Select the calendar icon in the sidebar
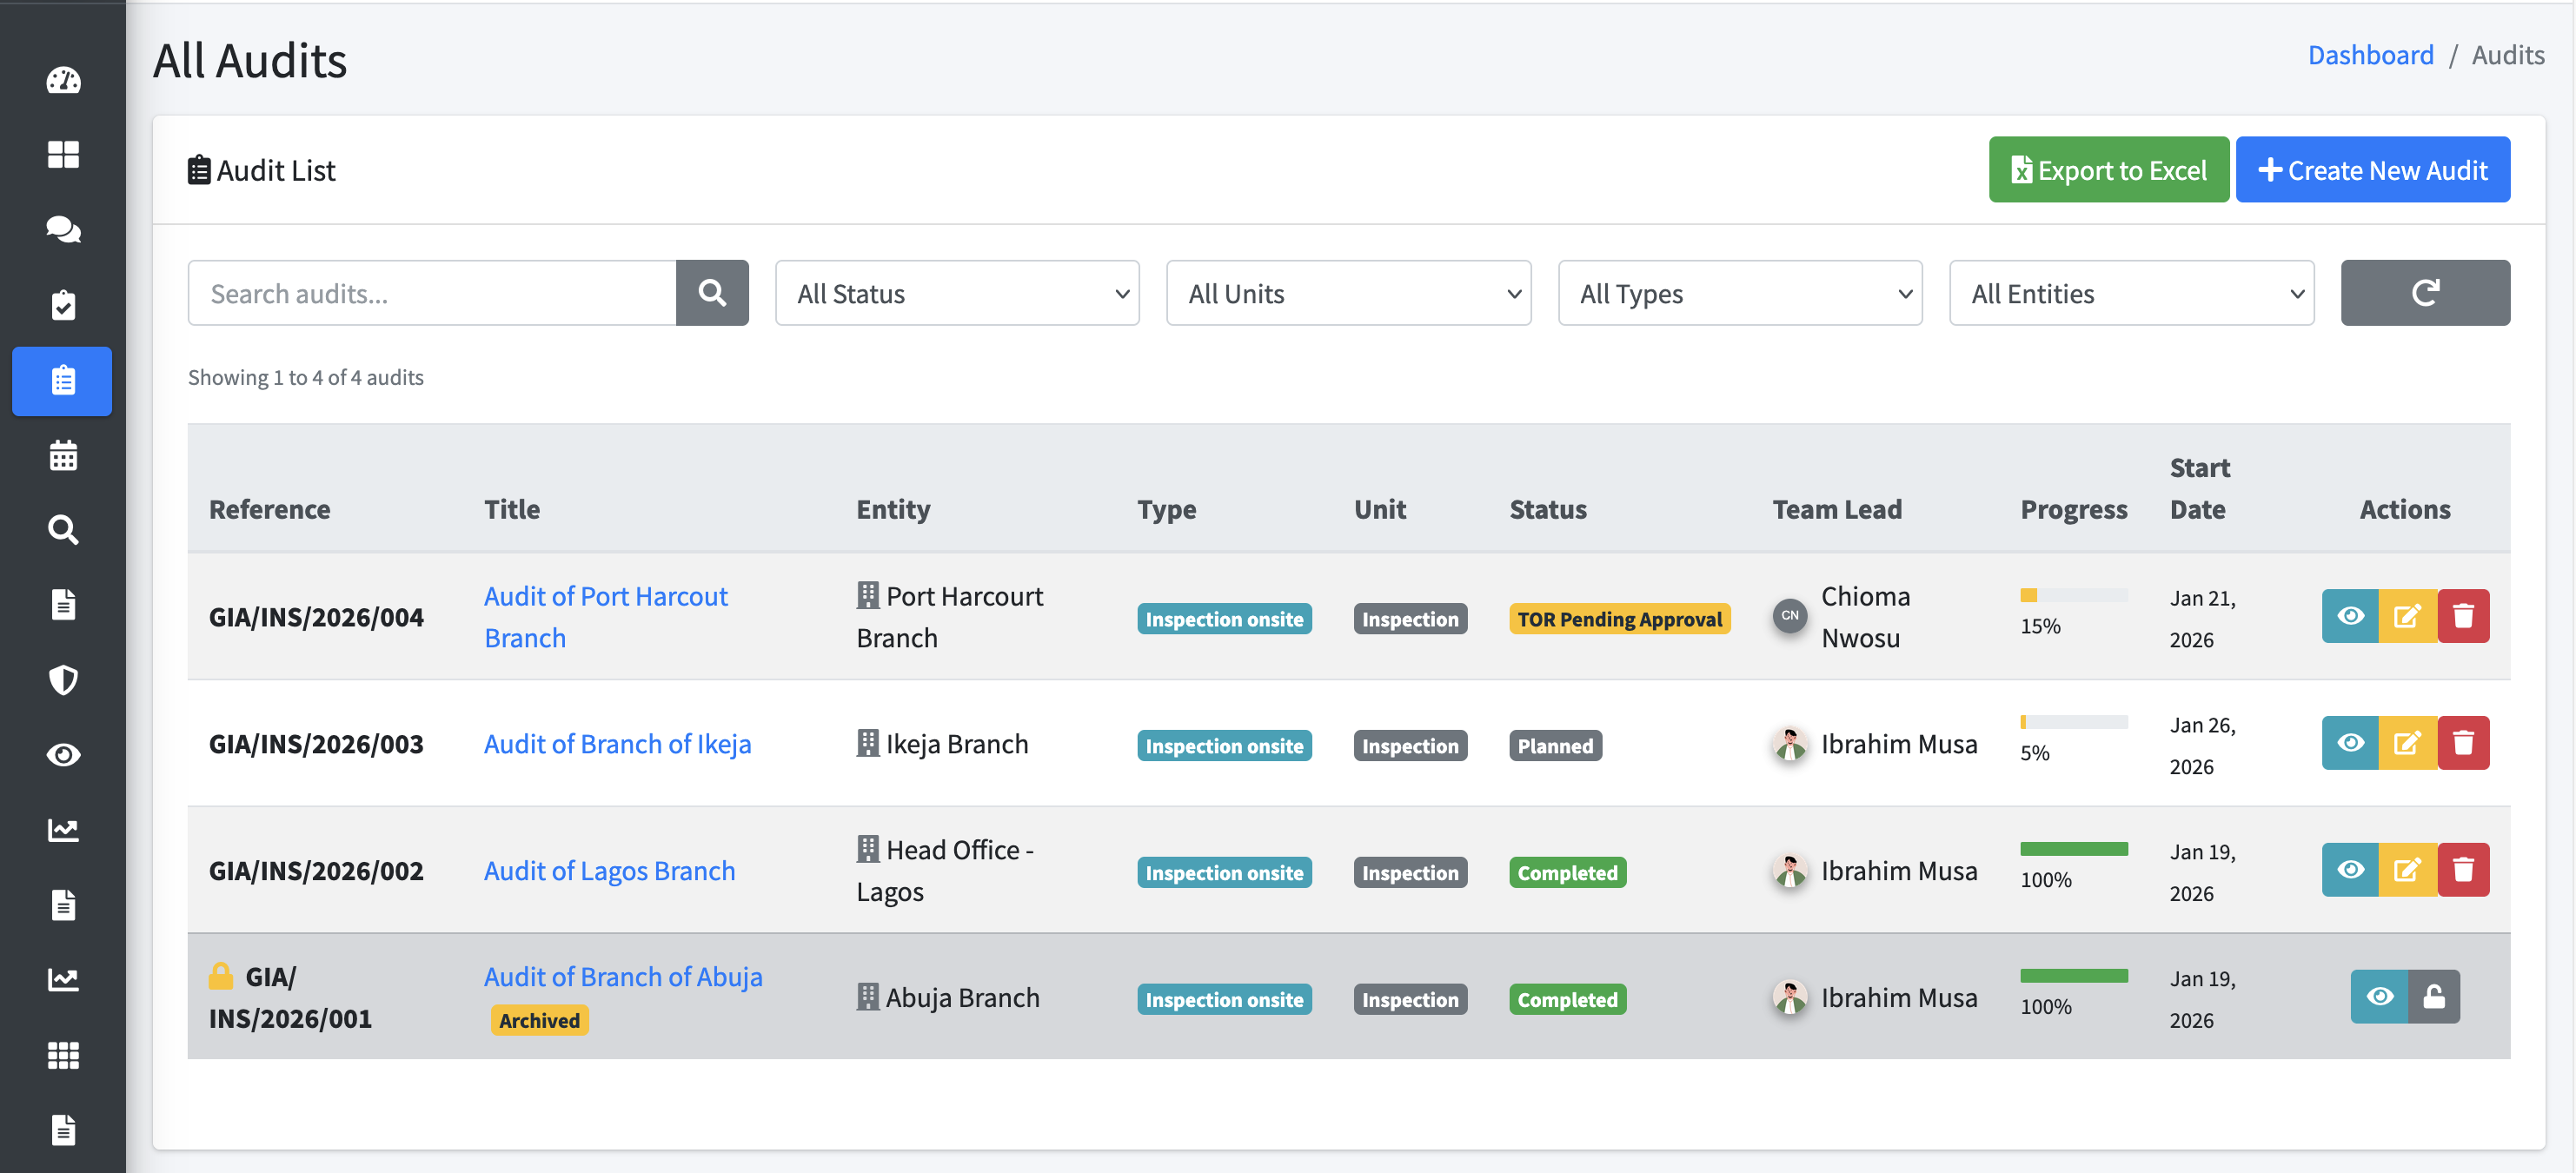Image resolution: width=2576 pixels, height=1173 pixels. (62, 455)
